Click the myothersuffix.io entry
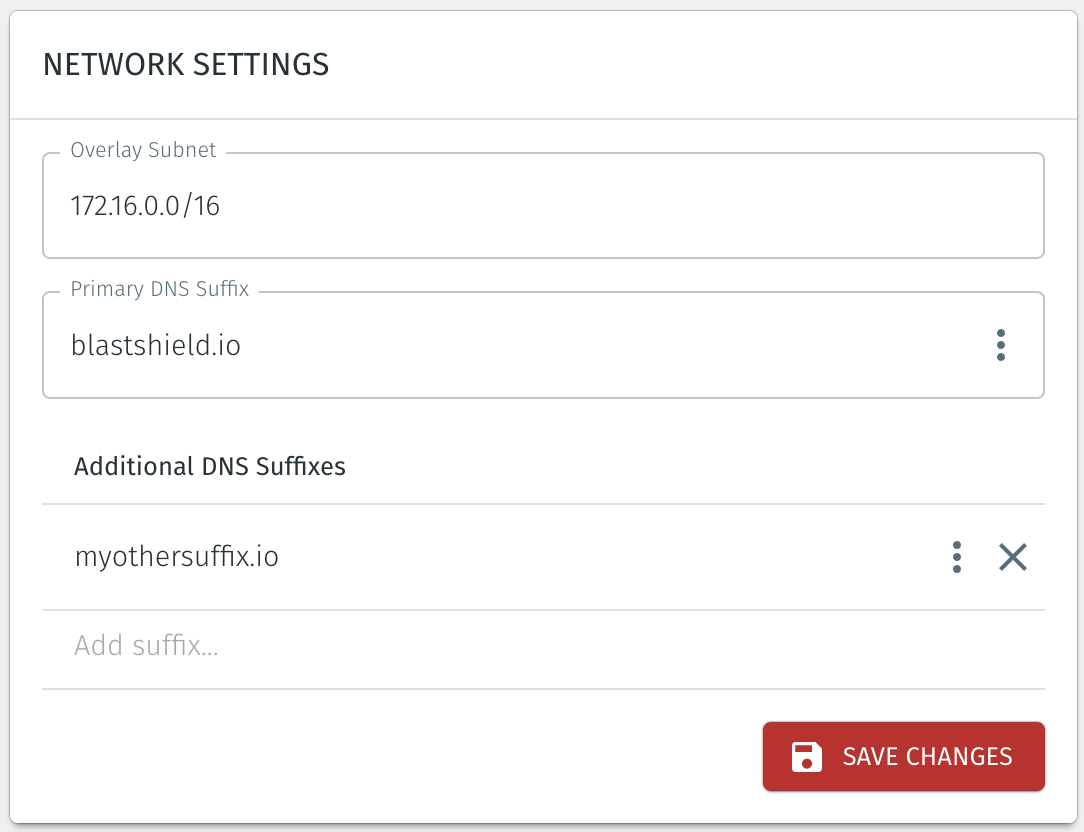This screenshot has width=1084, height=832. pyautogui.click(x=177, y=557)
